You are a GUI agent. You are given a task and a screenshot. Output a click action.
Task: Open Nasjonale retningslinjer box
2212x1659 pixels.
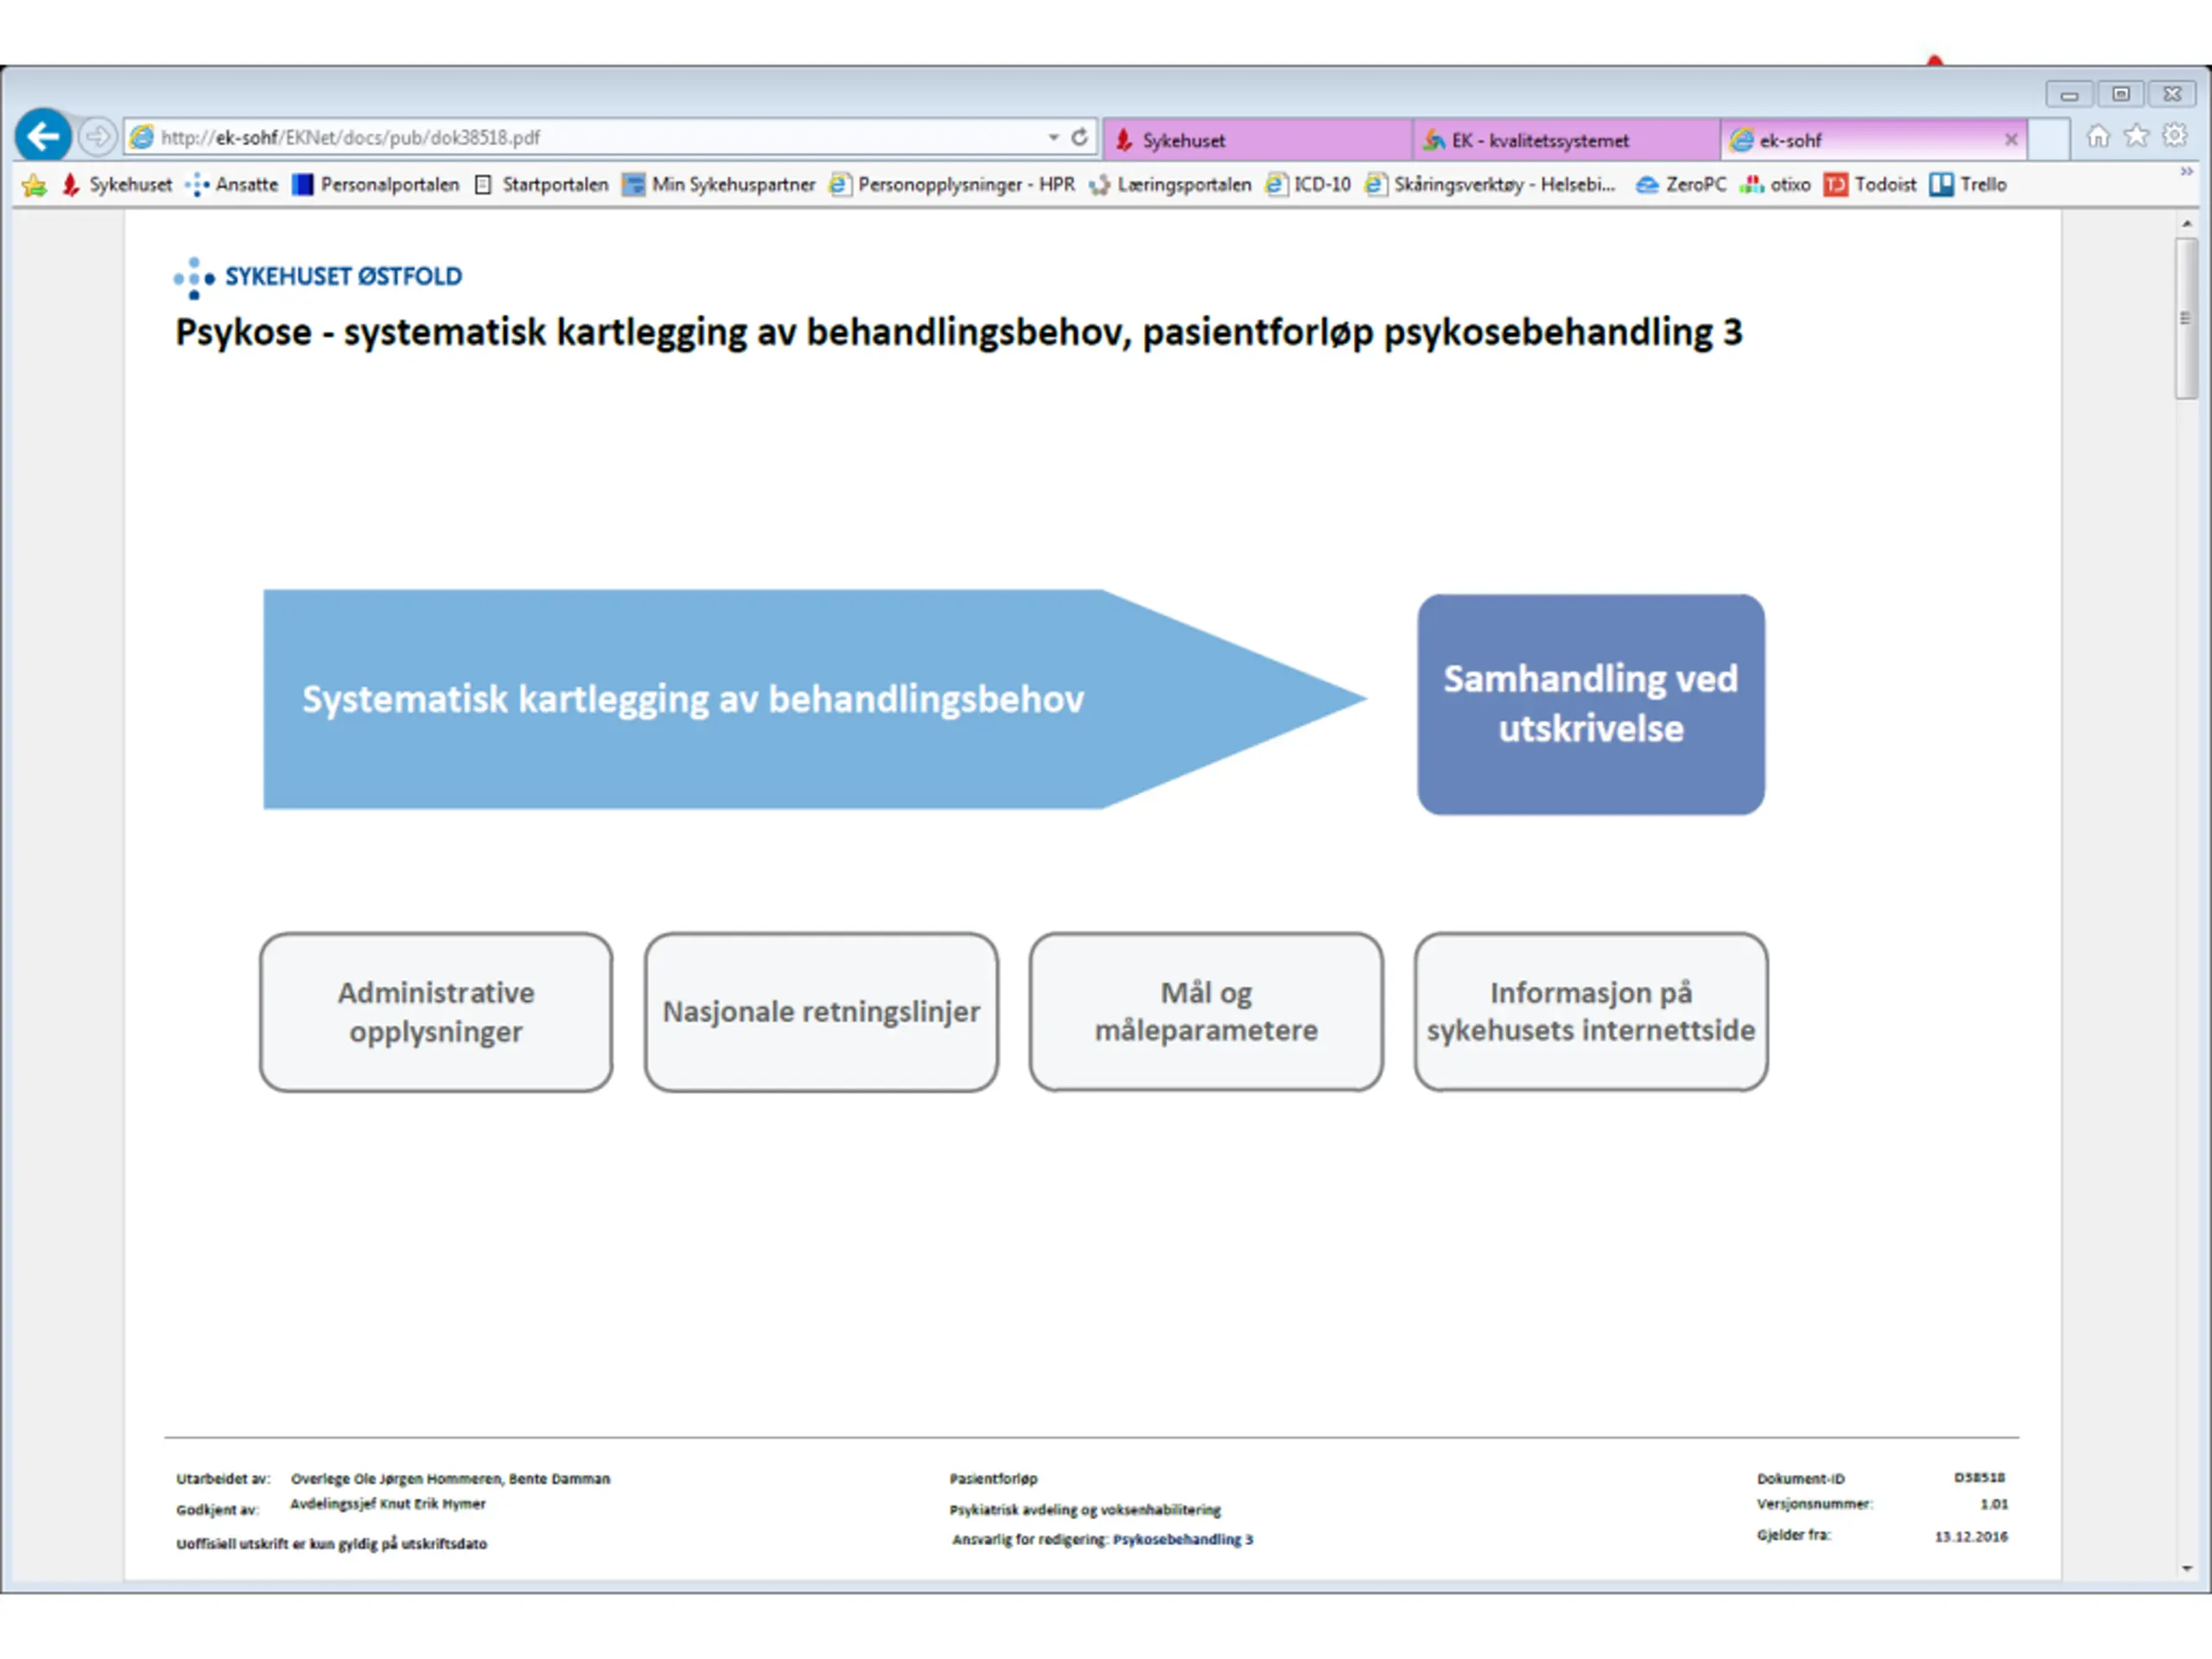[x=821, y=1011]
